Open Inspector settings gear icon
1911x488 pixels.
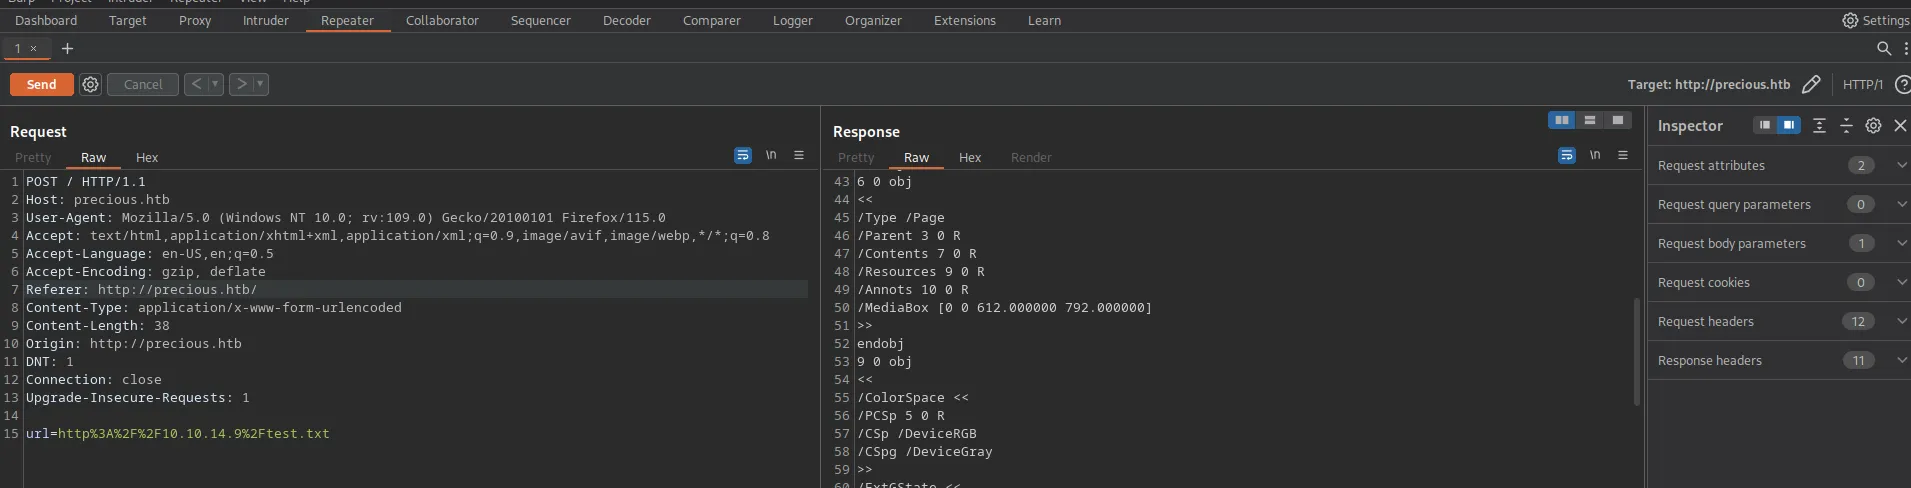[1873, 125]
